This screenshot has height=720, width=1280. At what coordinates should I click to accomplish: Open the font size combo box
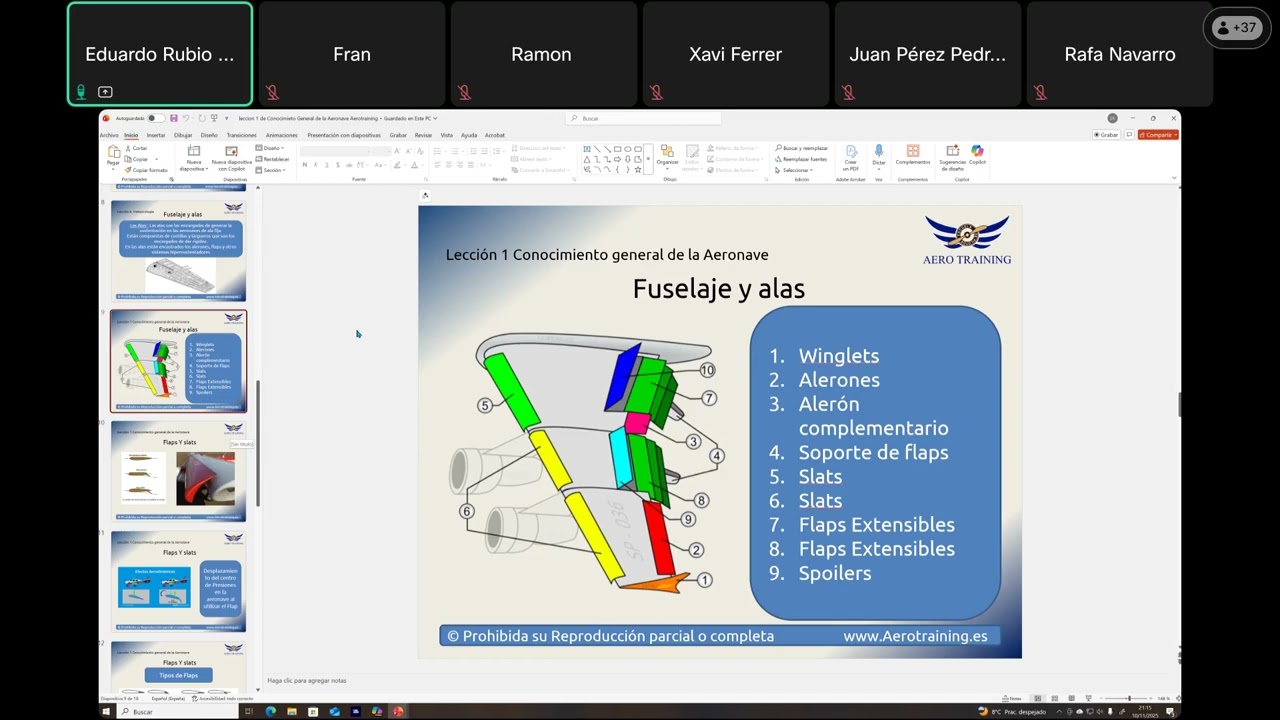pos(381,151)
